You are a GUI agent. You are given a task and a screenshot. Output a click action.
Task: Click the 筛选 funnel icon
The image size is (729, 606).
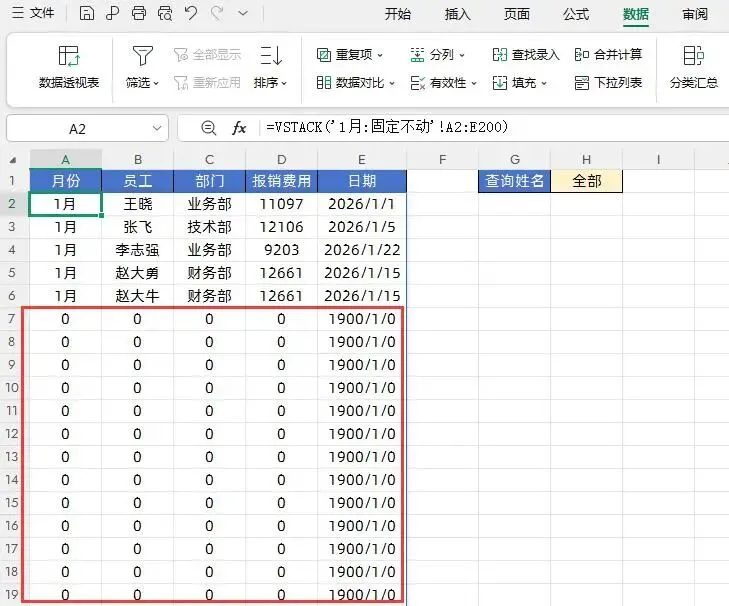tap(142, 56)
